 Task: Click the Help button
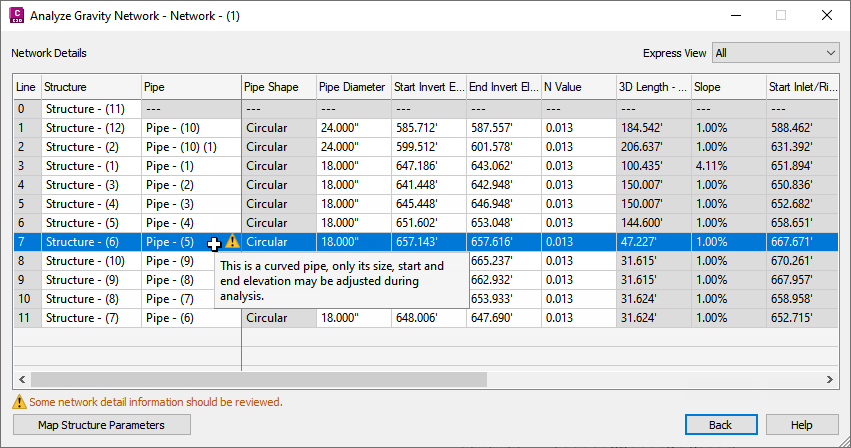802,425
